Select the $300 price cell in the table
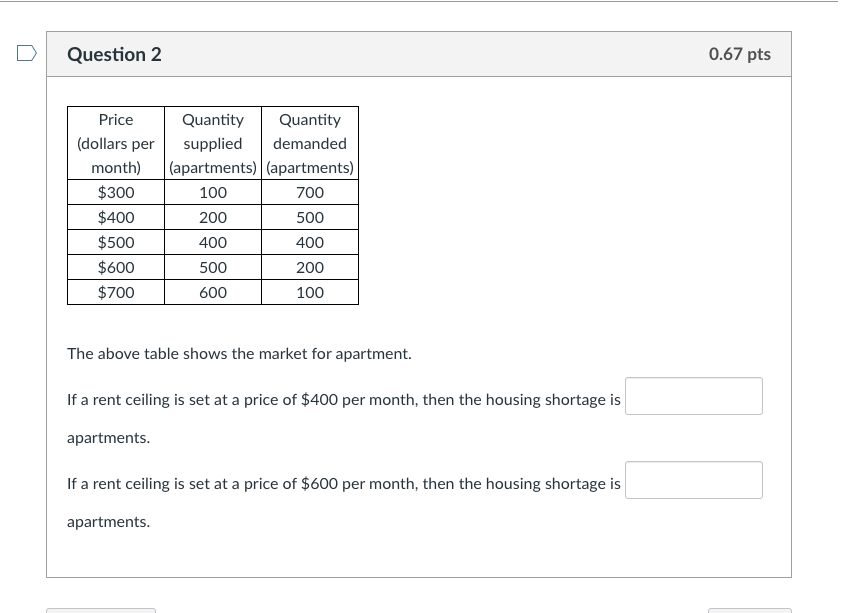Screen dimensions: 858x613 point(115,192)
